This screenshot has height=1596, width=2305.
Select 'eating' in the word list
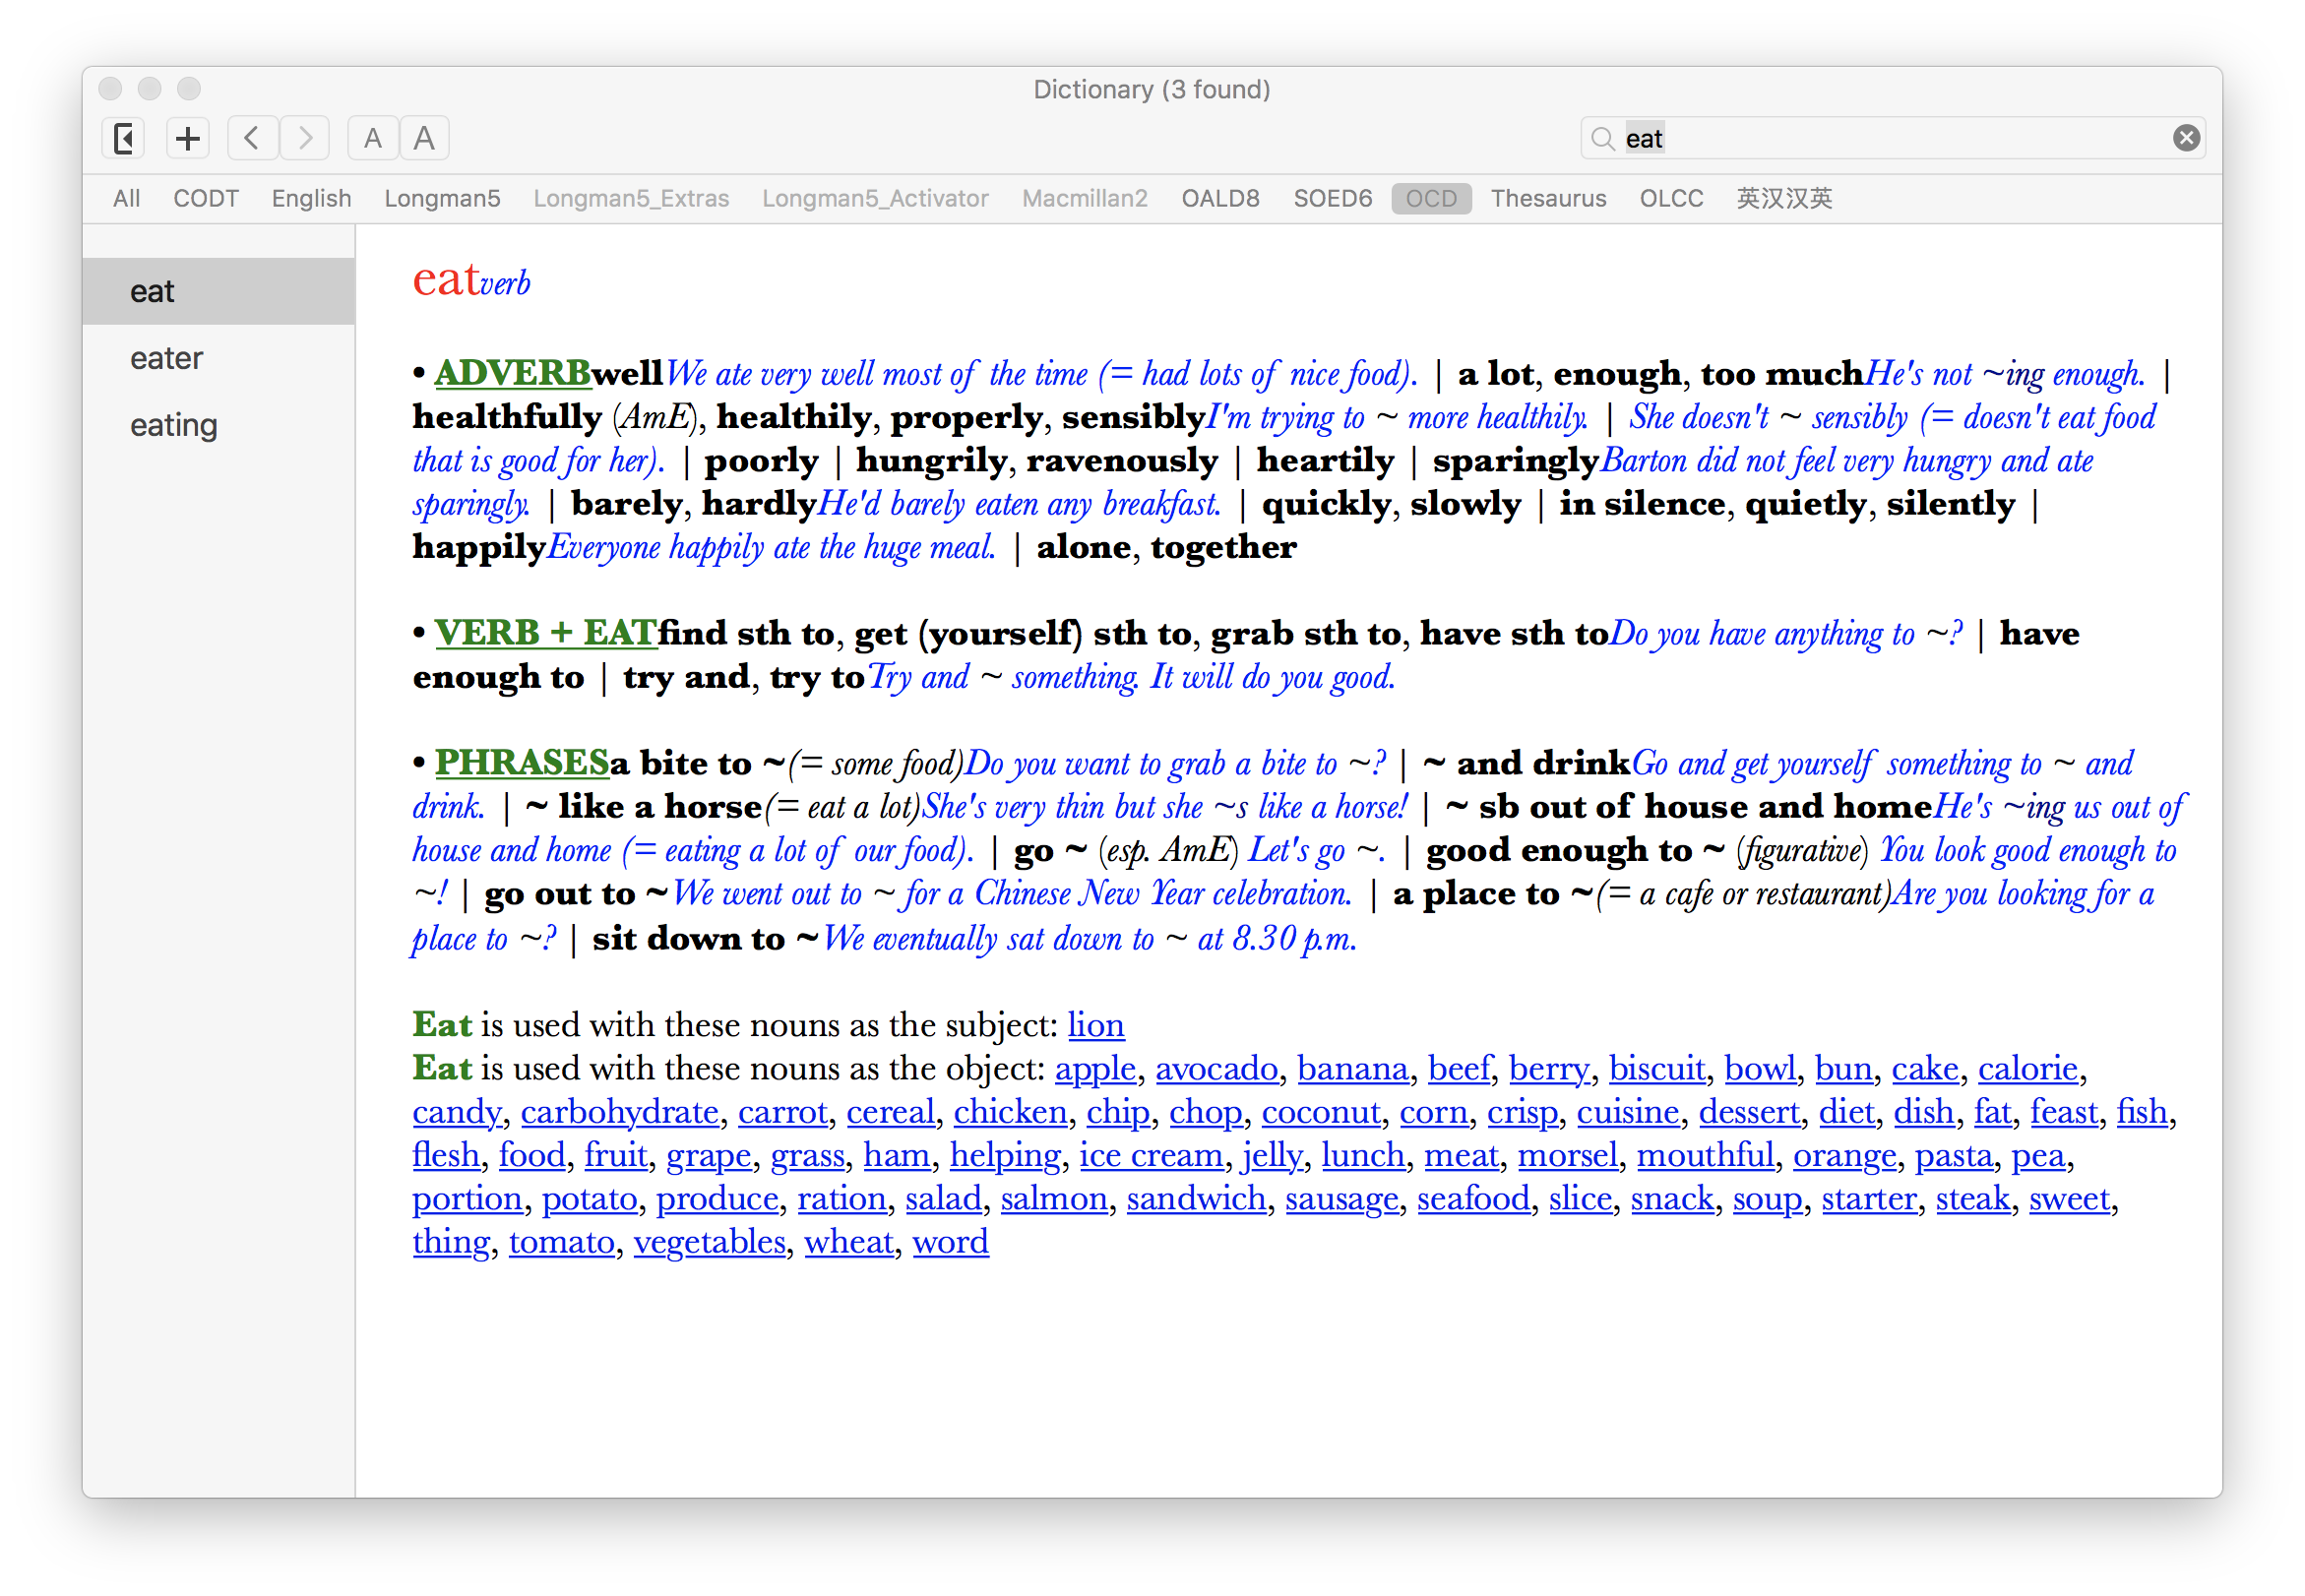(173, 424)
